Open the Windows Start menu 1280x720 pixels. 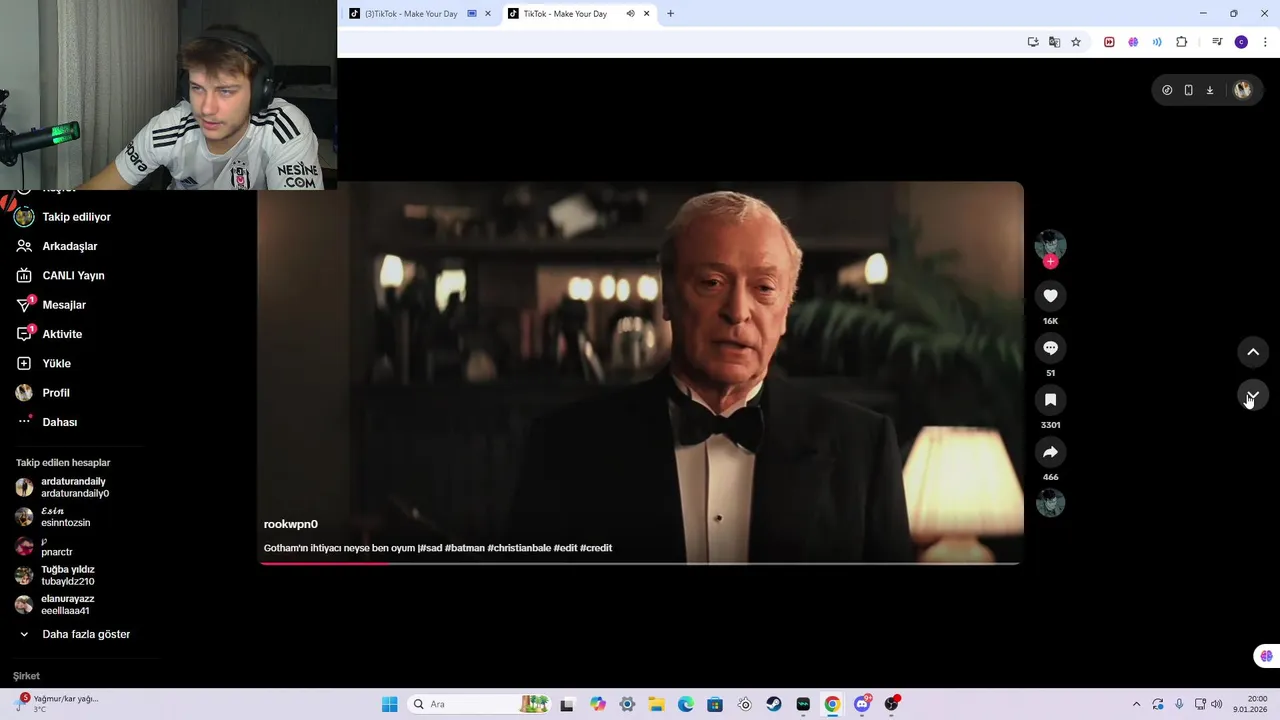[x=390, y=704]
